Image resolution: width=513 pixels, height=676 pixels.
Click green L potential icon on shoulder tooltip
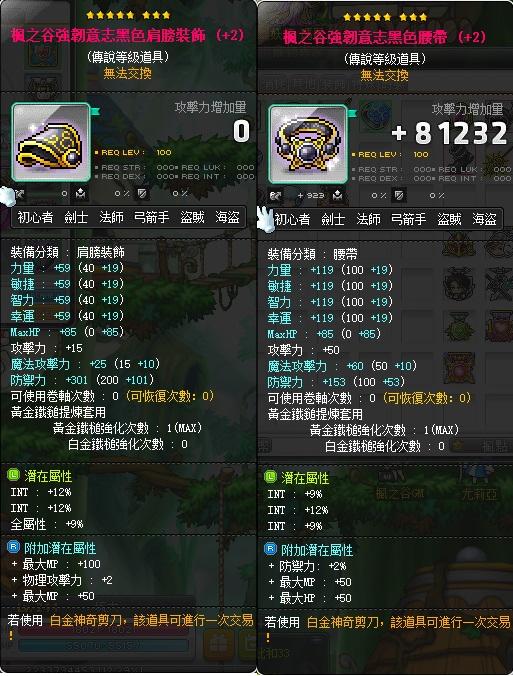pos(14,476)
